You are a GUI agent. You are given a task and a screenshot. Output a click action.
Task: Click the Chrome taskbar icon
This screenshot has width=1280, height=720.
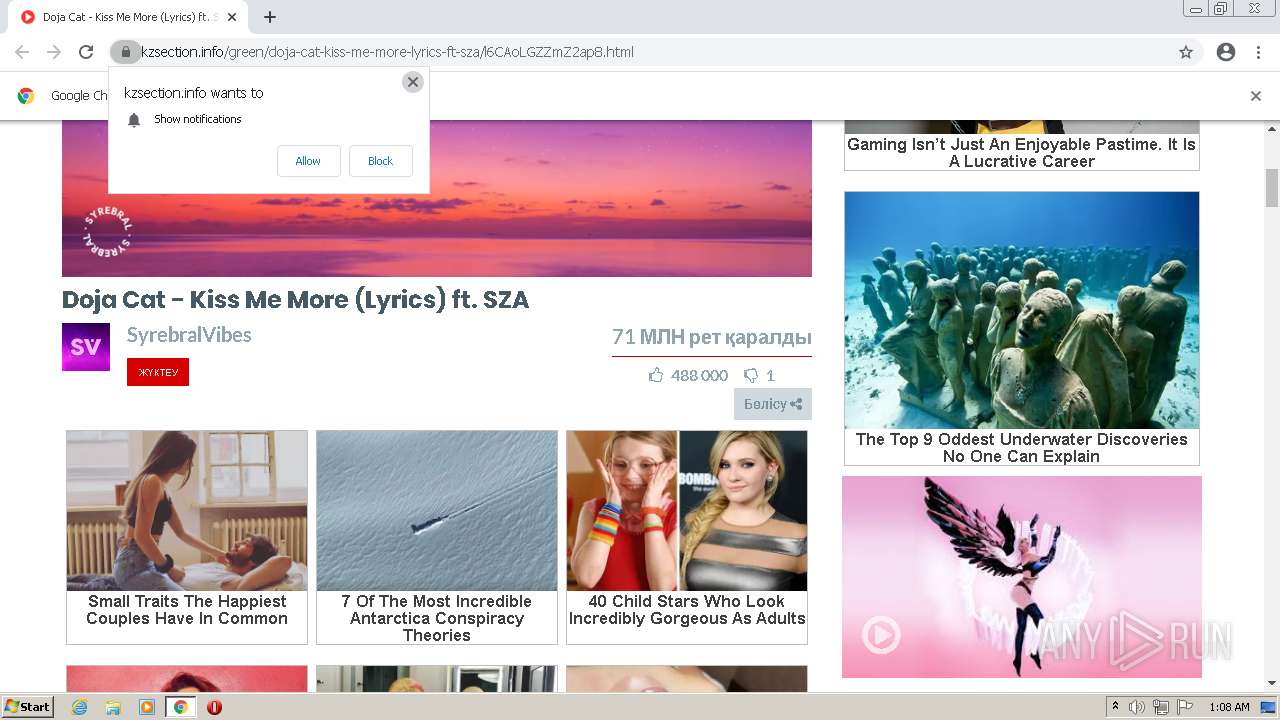point(181,707)
